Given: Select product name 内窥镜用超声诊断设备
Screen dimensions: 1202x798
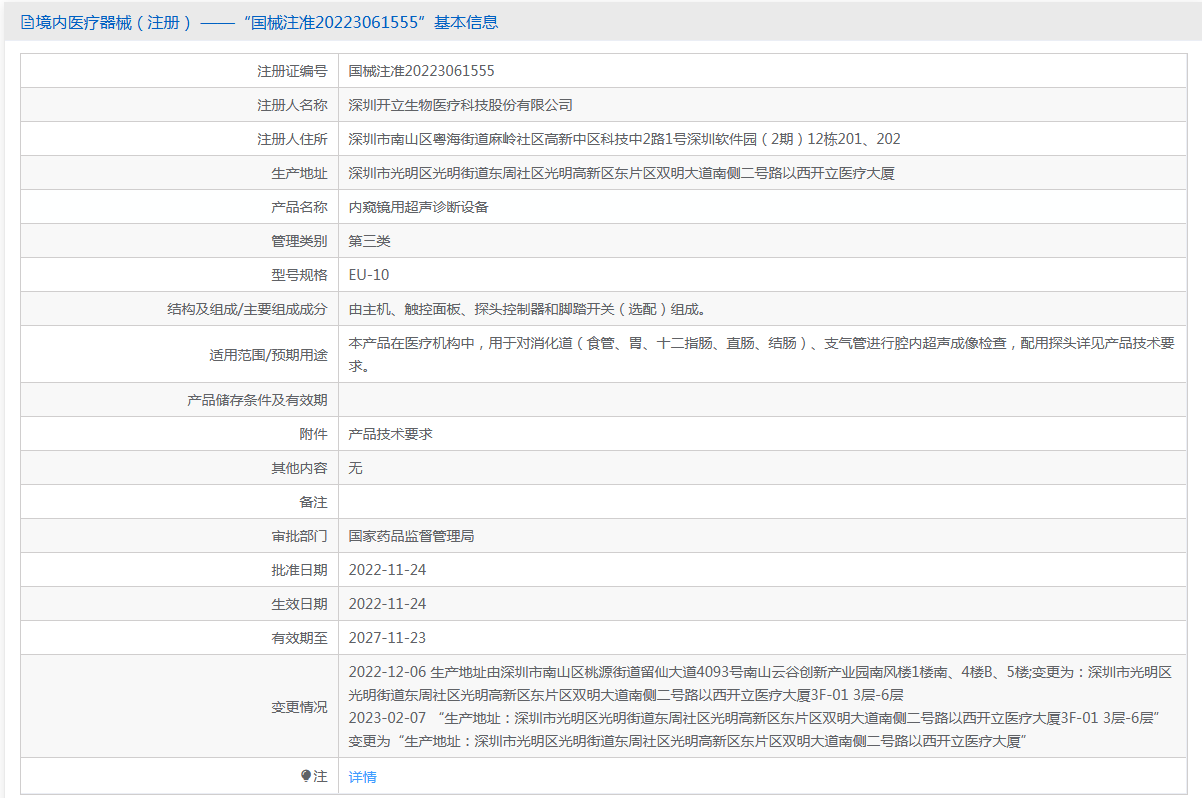Looking at the screenshot, I should (418, 207).
